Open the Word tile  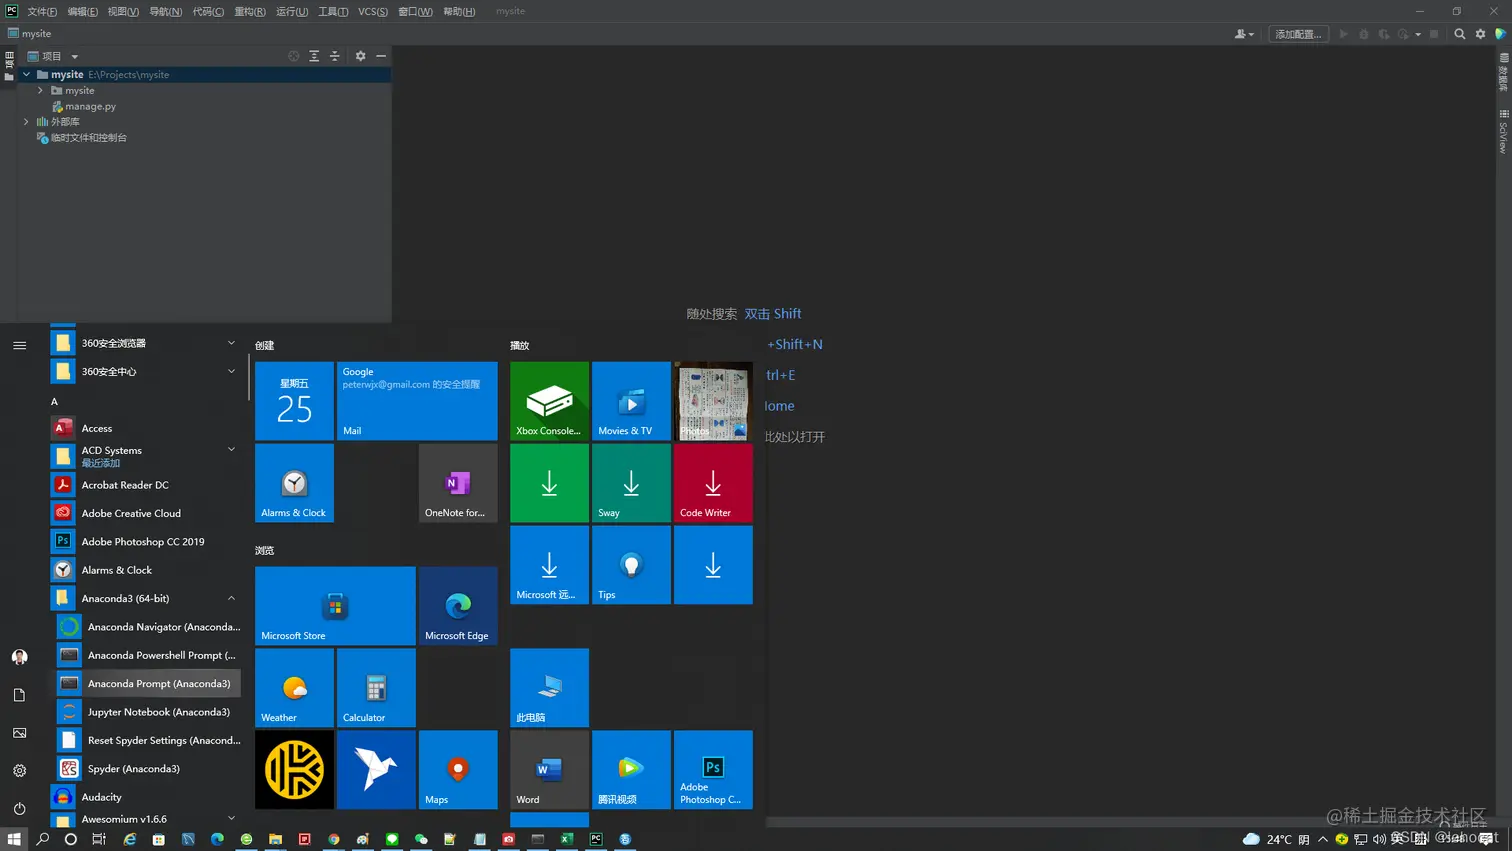pos(549,770)
